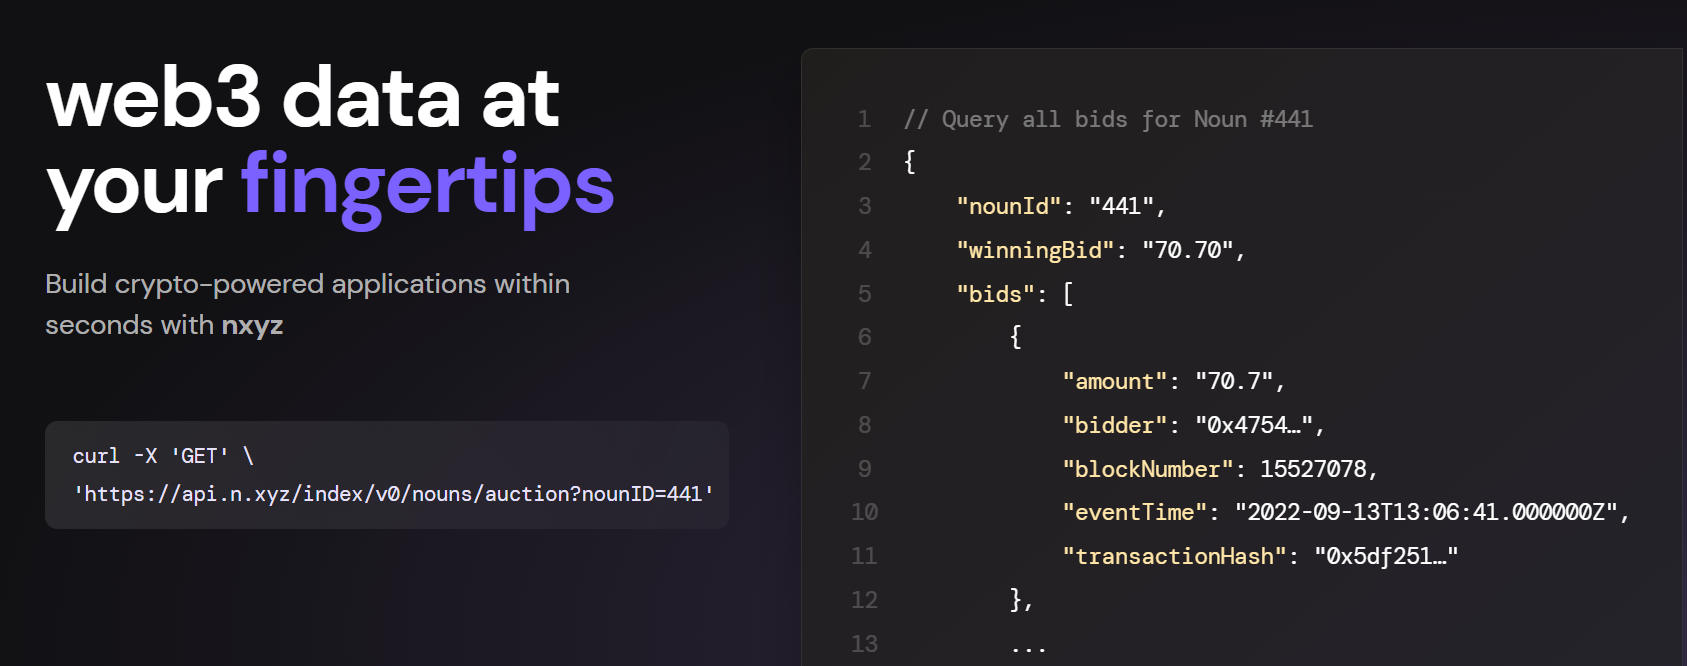
Task: Click the "eventTime" key on line 10
Action: [x=1134, y=513]
